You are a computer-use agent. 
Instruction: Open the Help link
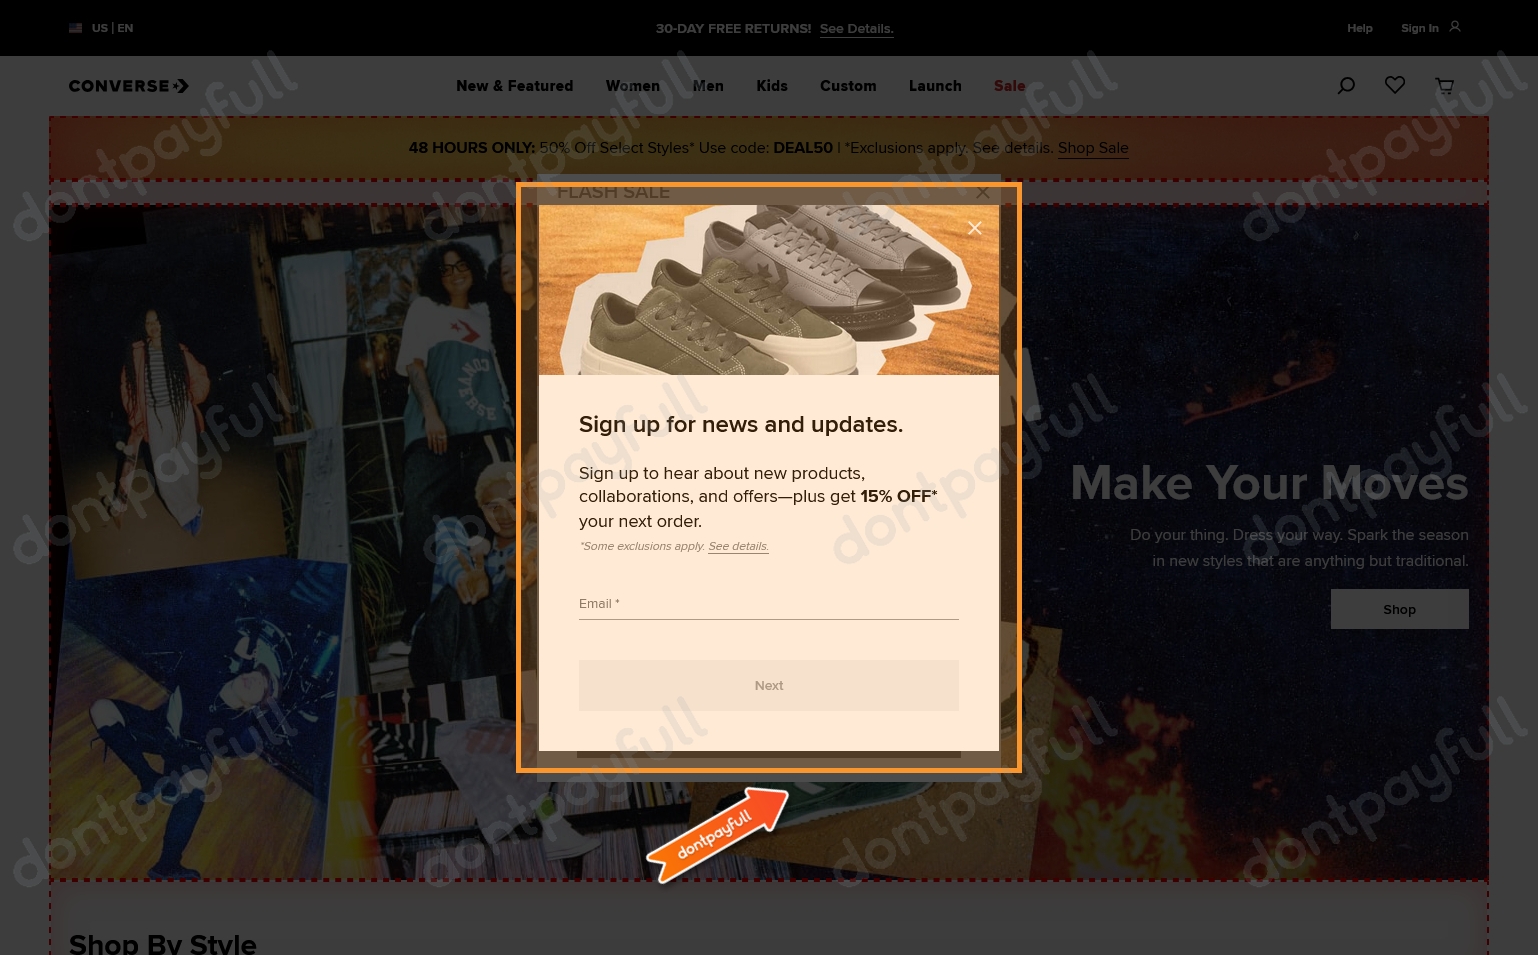1360,28
